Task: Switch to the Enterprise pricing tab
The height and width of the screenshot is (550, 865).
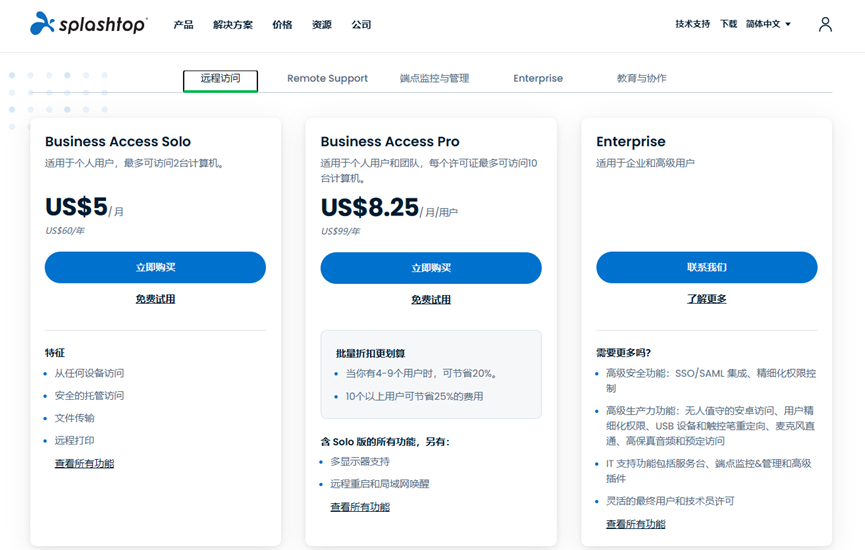Action: pyautogui.click(x=538, y=78)
